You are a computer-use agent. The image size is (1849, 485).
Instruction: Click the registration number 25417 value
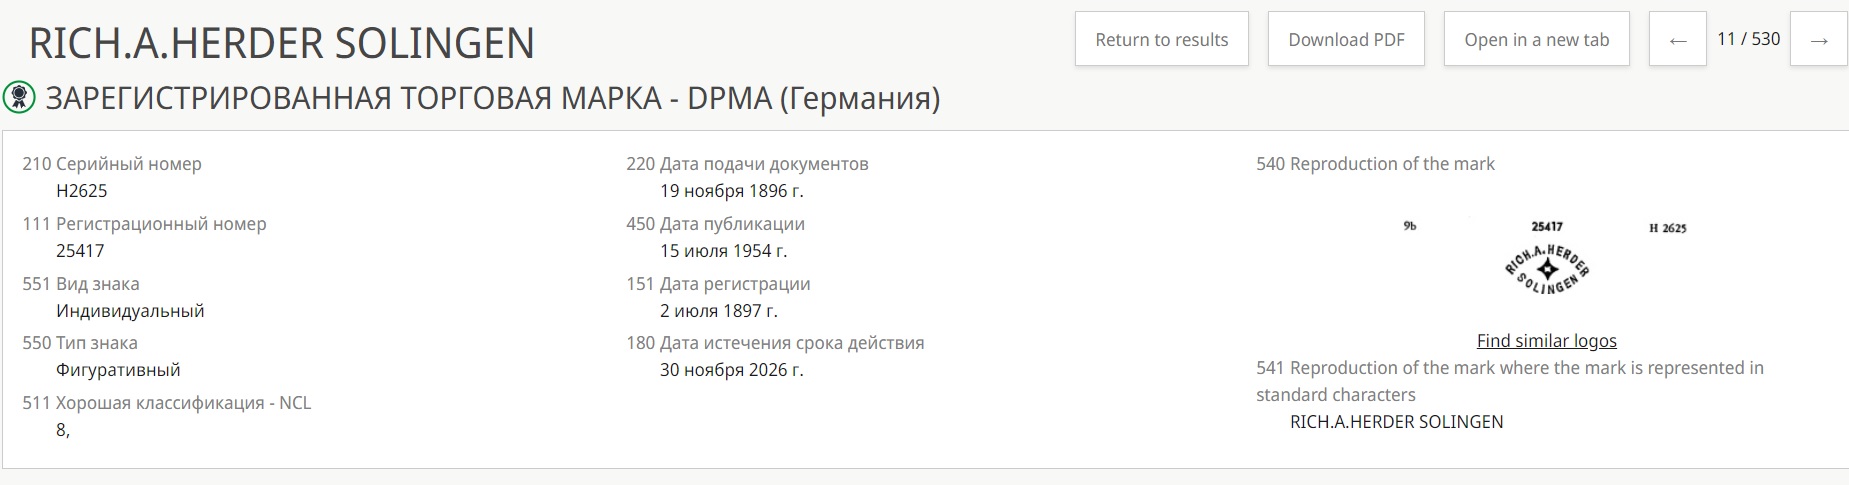(x=80, y=251)
